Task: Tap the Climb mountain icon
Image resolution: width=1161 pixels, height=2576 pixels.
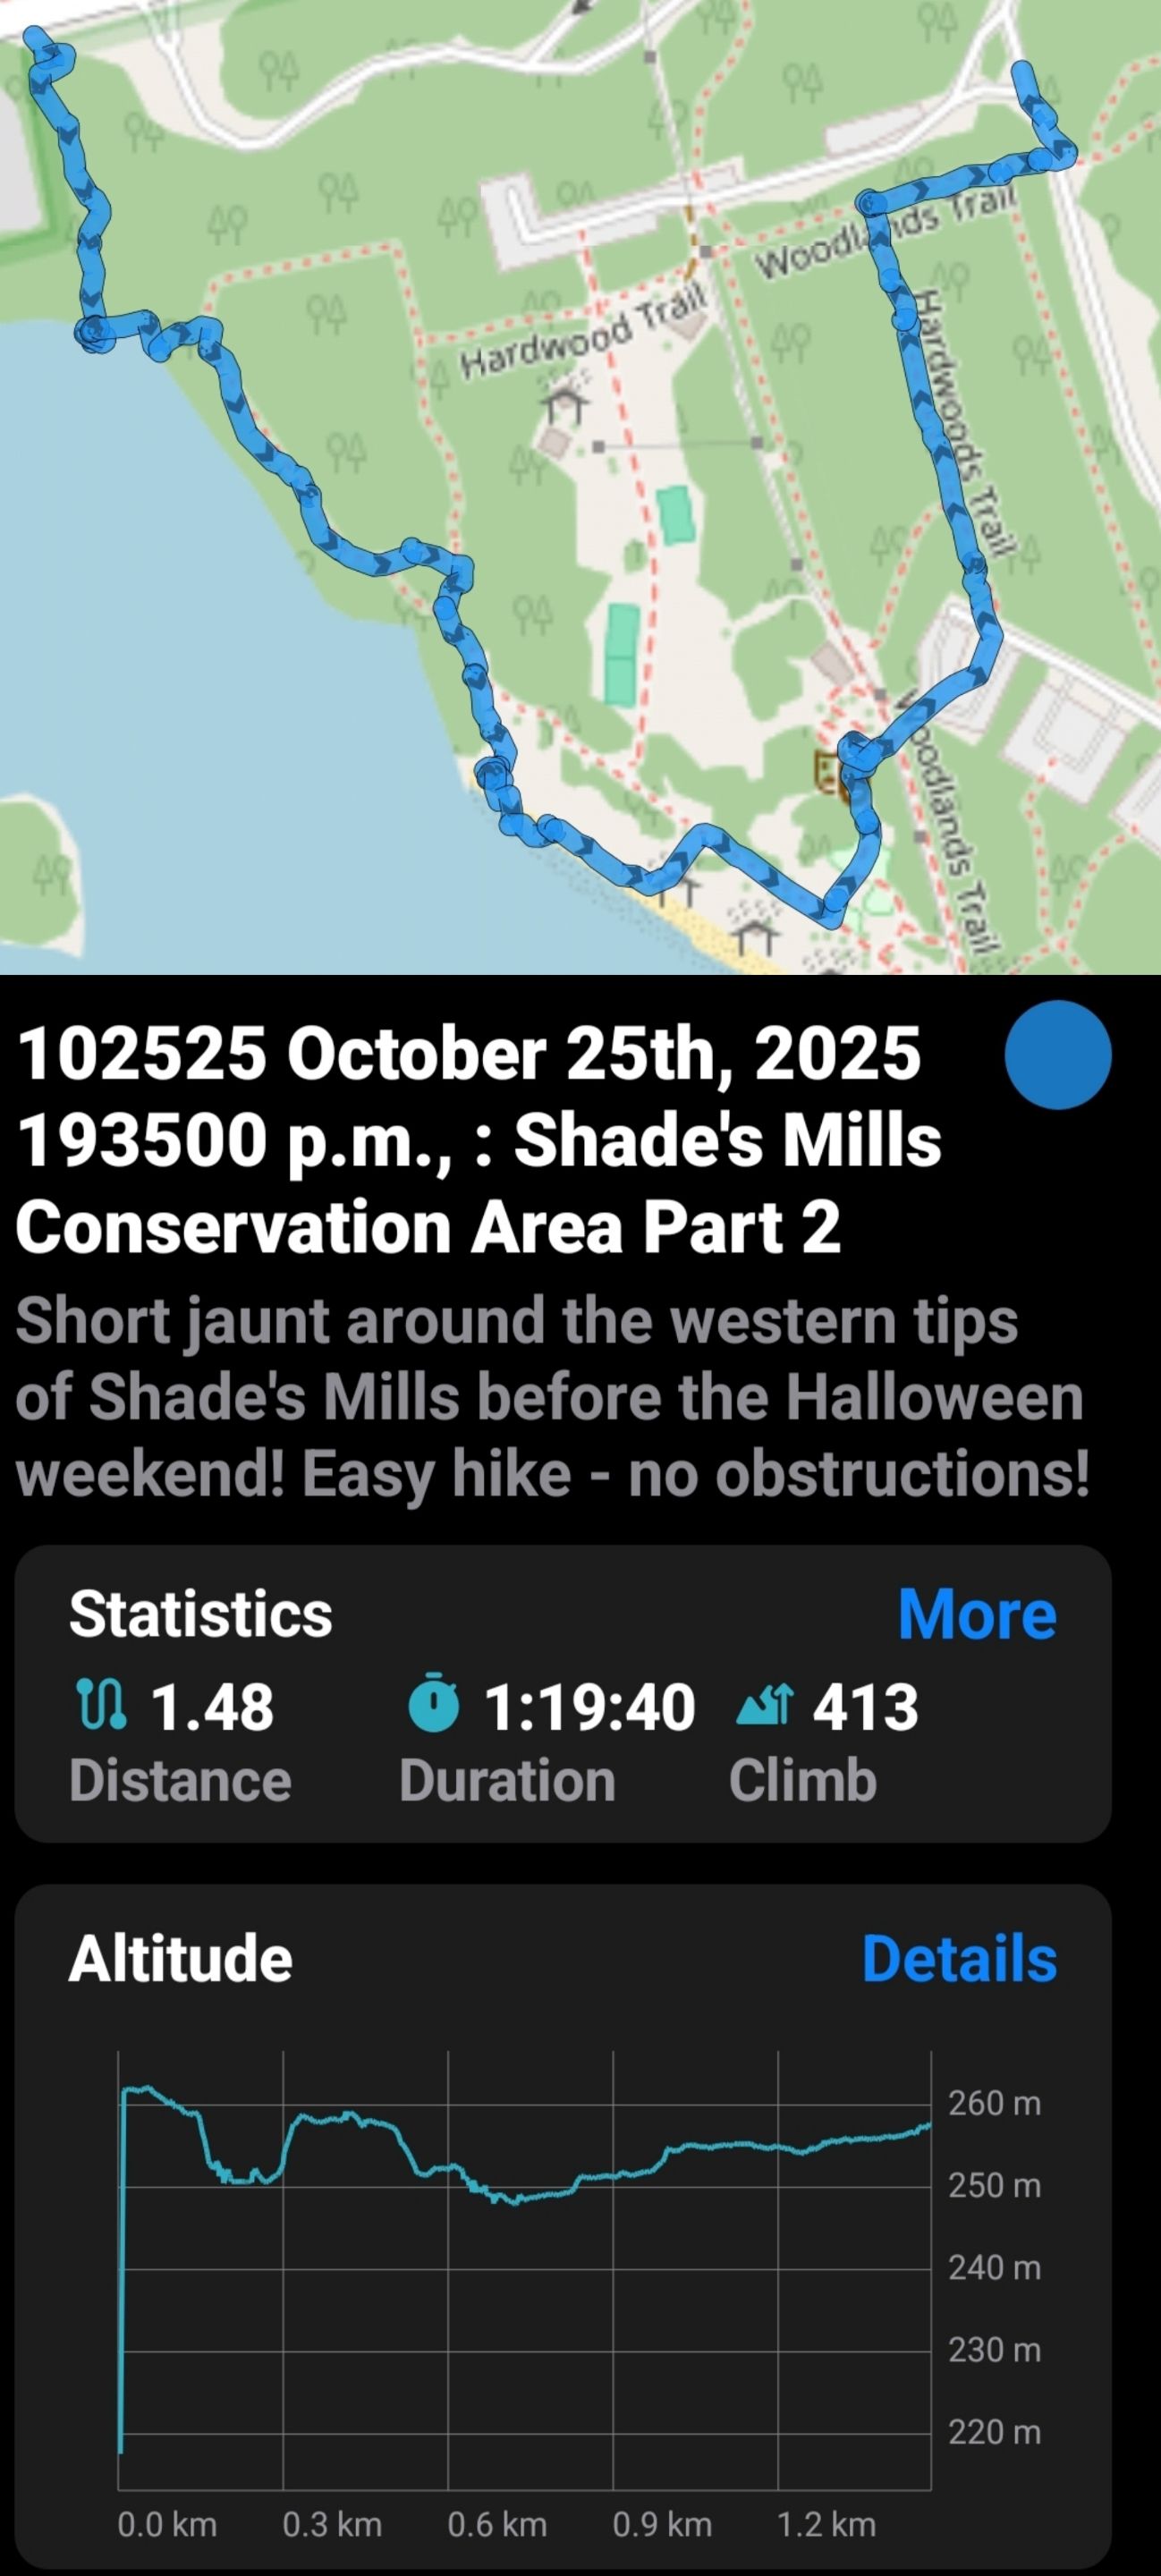Action: [x=764, y=1705]
